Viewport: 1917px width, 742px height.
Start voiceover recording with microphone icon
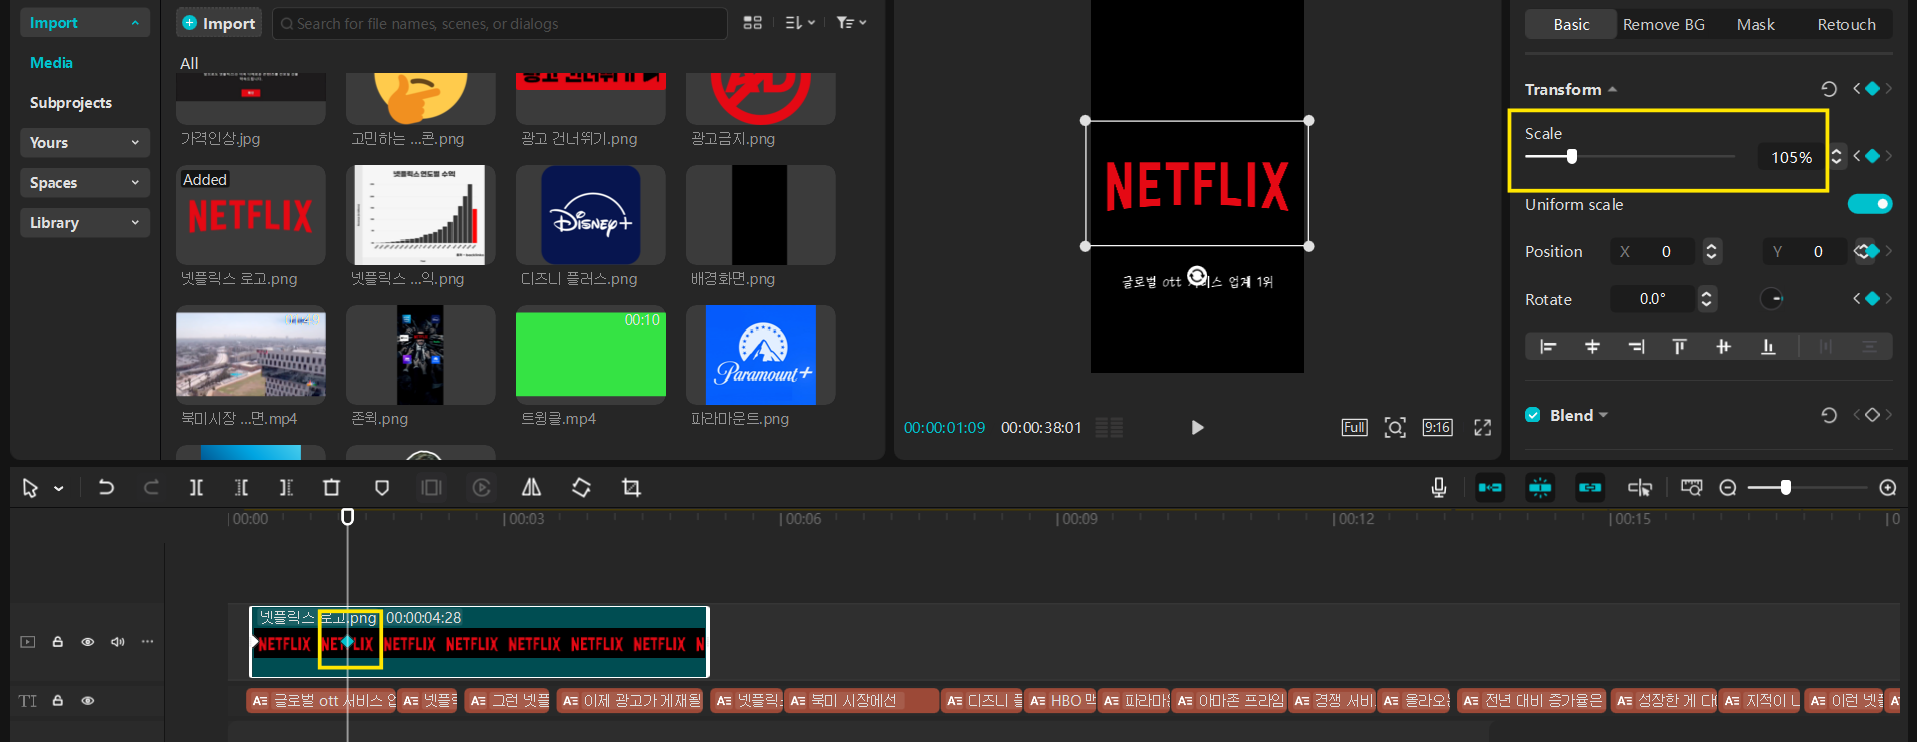click(x=1438, y=487)
